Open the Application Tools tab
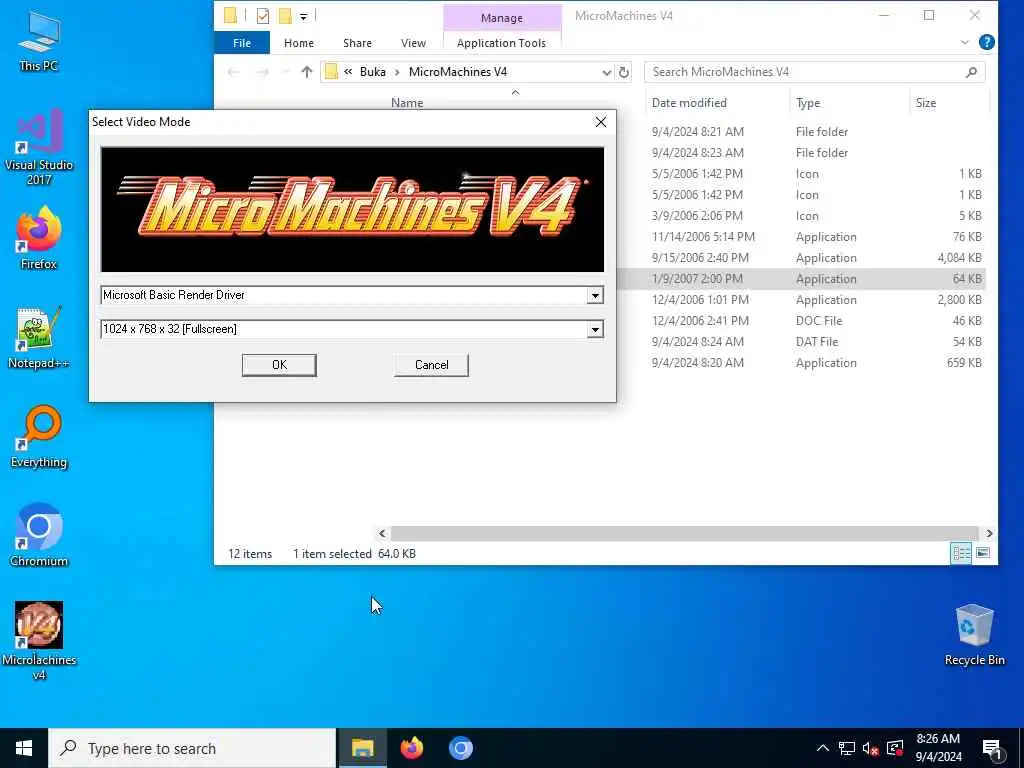This screenshot has height=768, width=1024. 501,43
